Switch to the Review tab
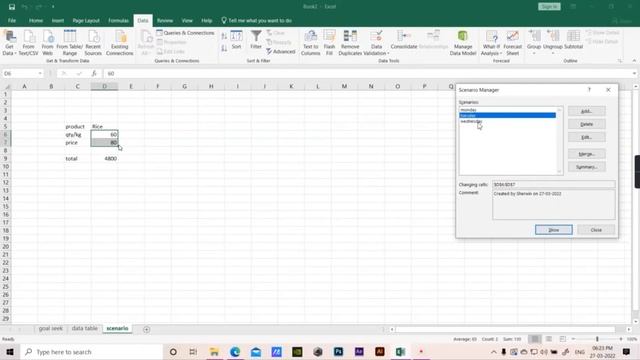640x360 pixels. click(165, 20)
